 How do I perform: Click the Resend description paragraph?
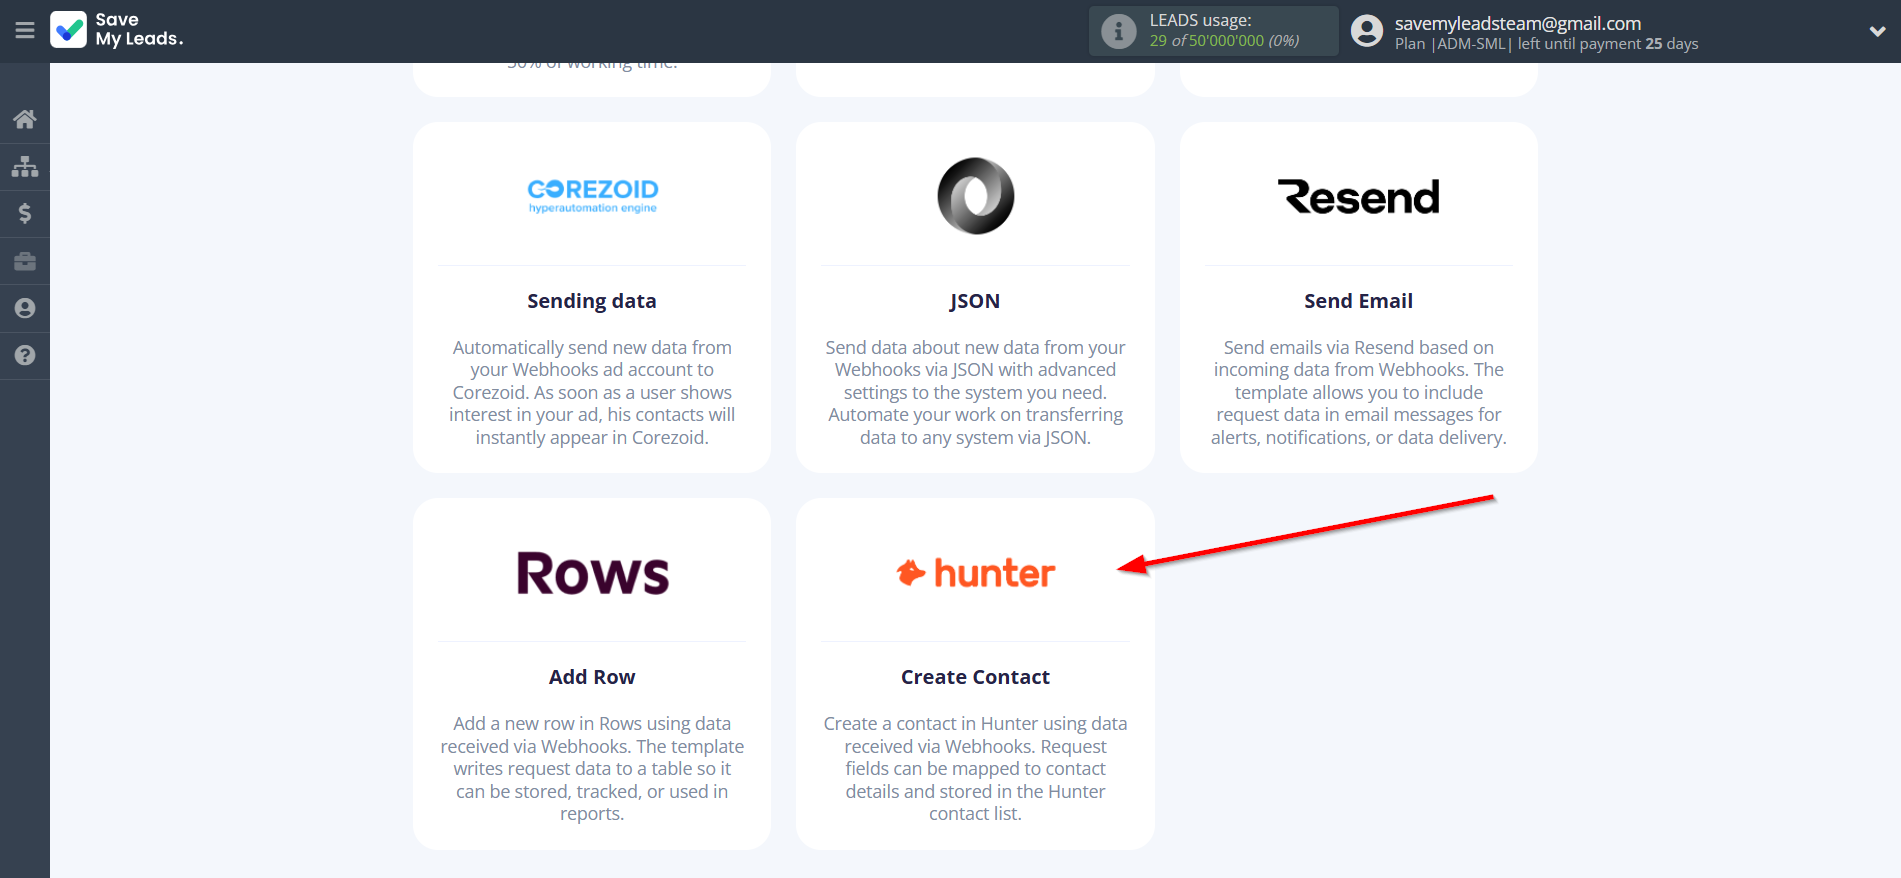1358,392
